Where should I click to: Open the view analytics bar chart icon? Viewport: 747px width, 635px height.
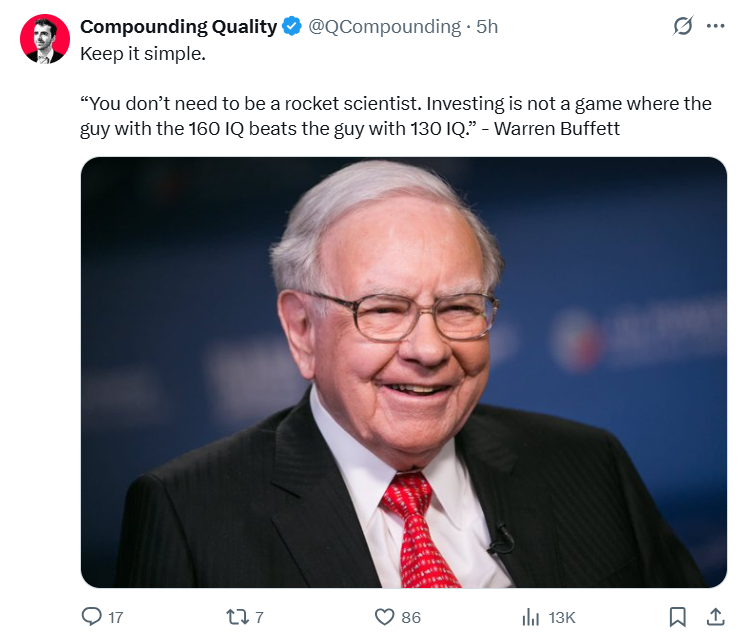point(531,617)
